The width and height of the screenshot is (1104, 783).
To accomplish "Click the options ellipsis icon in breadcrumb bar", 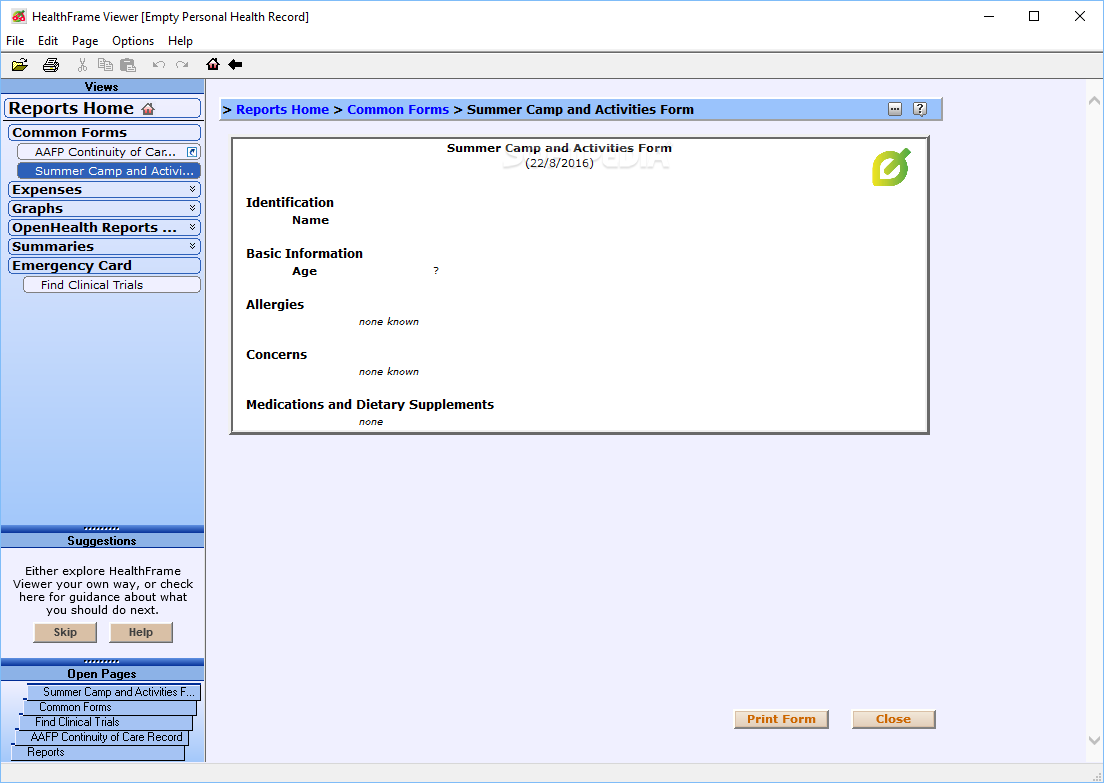I will [x=895, y=109].
